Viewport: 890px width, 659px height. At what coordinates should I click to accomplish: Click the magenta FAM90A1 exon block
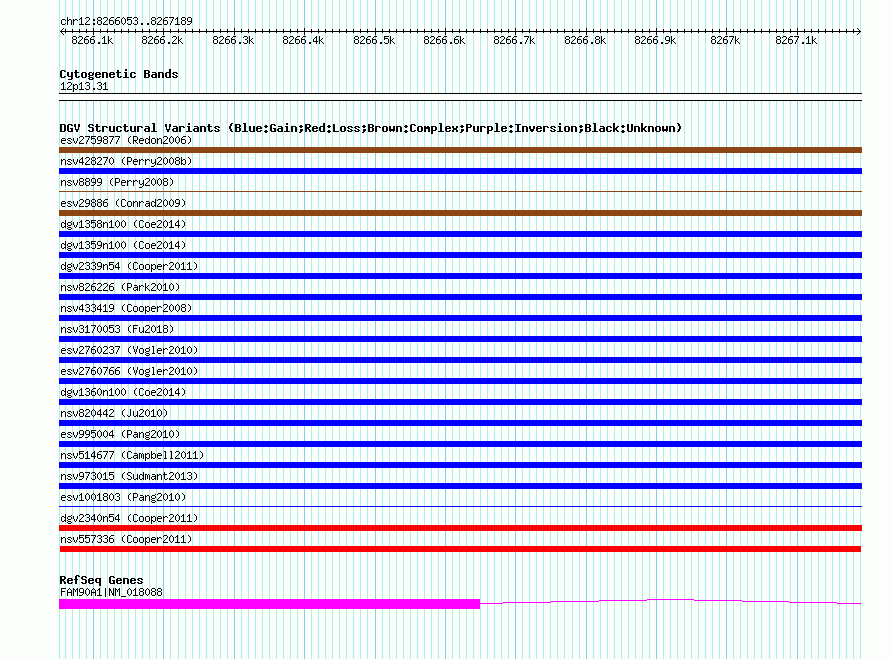[270, 604]
